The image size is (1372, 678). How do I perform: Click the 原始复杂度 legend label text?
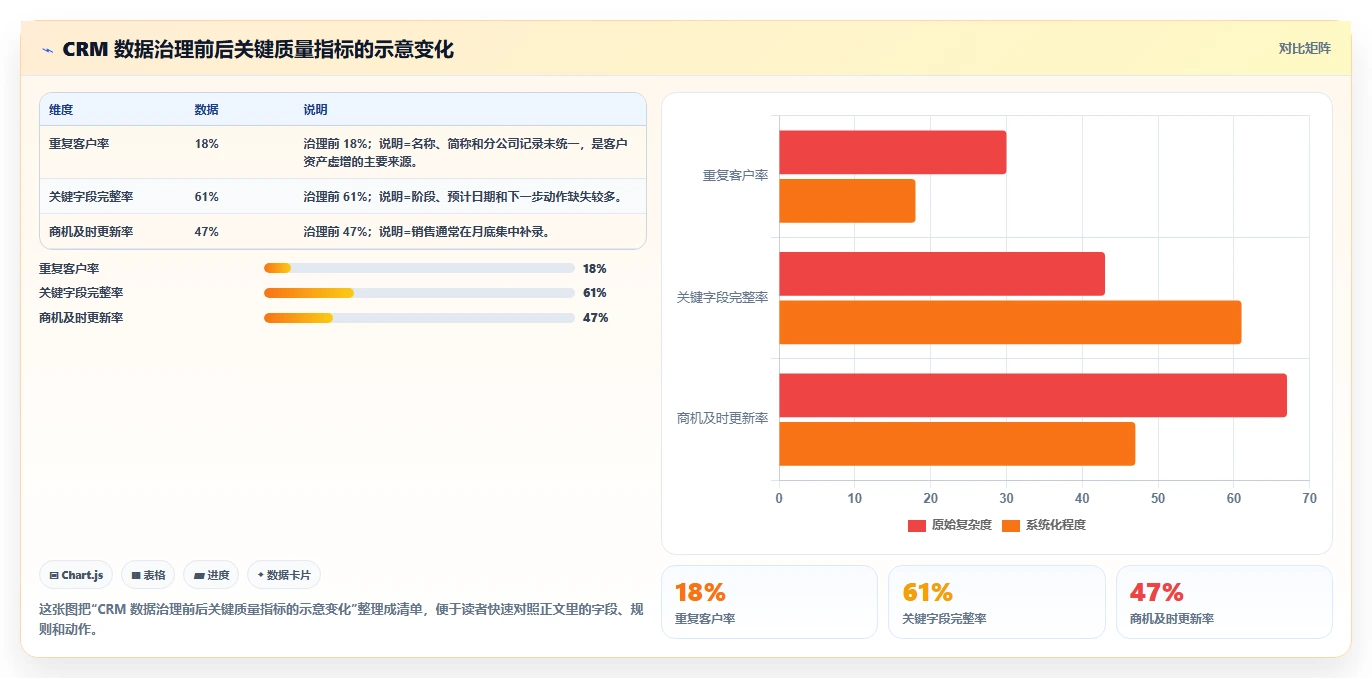[x=961, y=525]
